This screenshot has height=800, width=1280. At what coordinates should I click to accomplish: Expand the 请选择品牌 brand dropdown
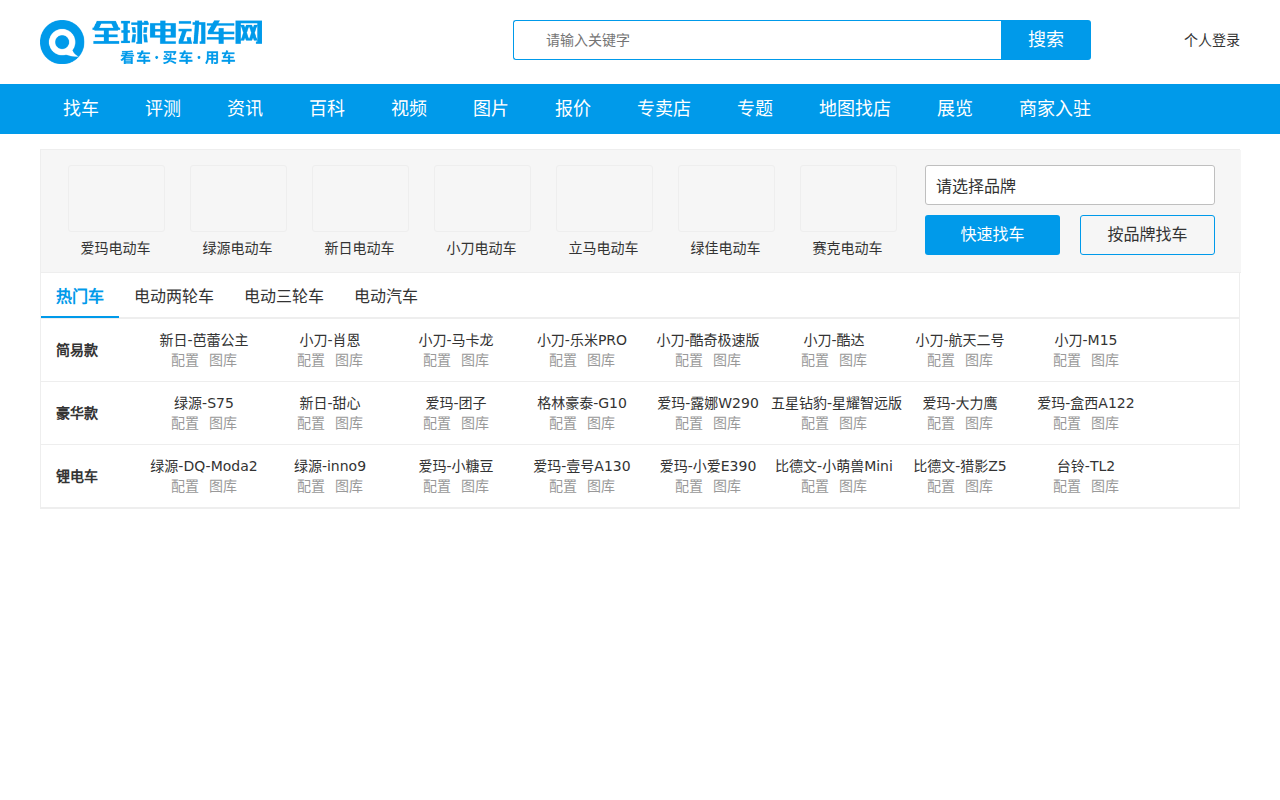pos(1070,185)
